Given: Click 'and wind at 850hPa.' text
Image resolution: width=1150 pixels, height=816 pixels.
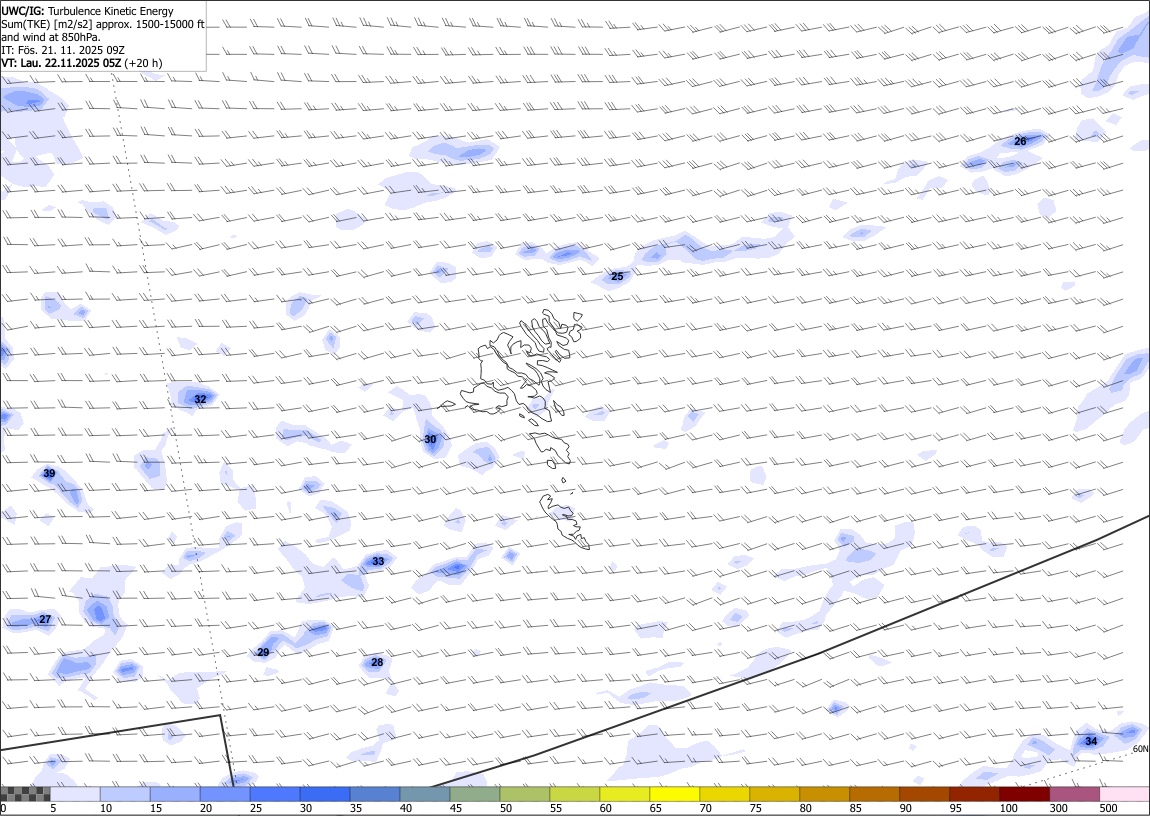Looking at the screenshot, I should (x=51, y=37).
